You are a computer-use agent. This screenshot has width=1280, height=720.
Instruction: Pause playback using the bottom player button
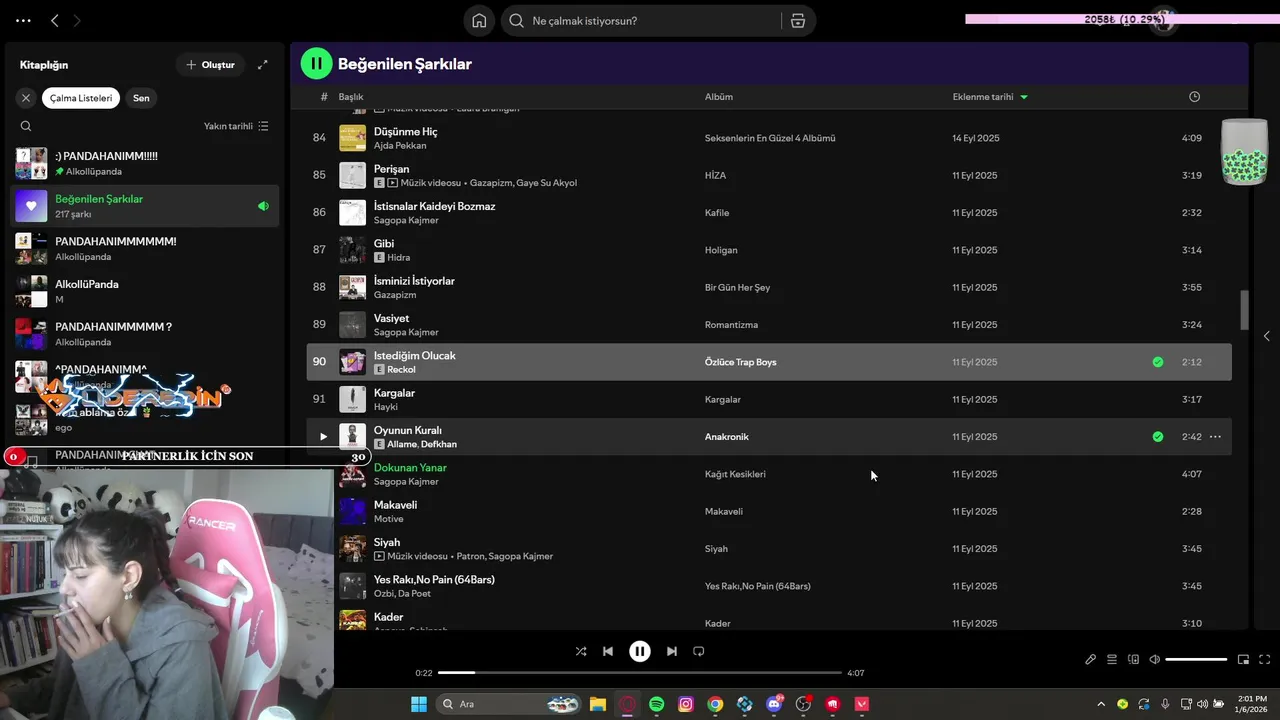click(x=640, y=651)
